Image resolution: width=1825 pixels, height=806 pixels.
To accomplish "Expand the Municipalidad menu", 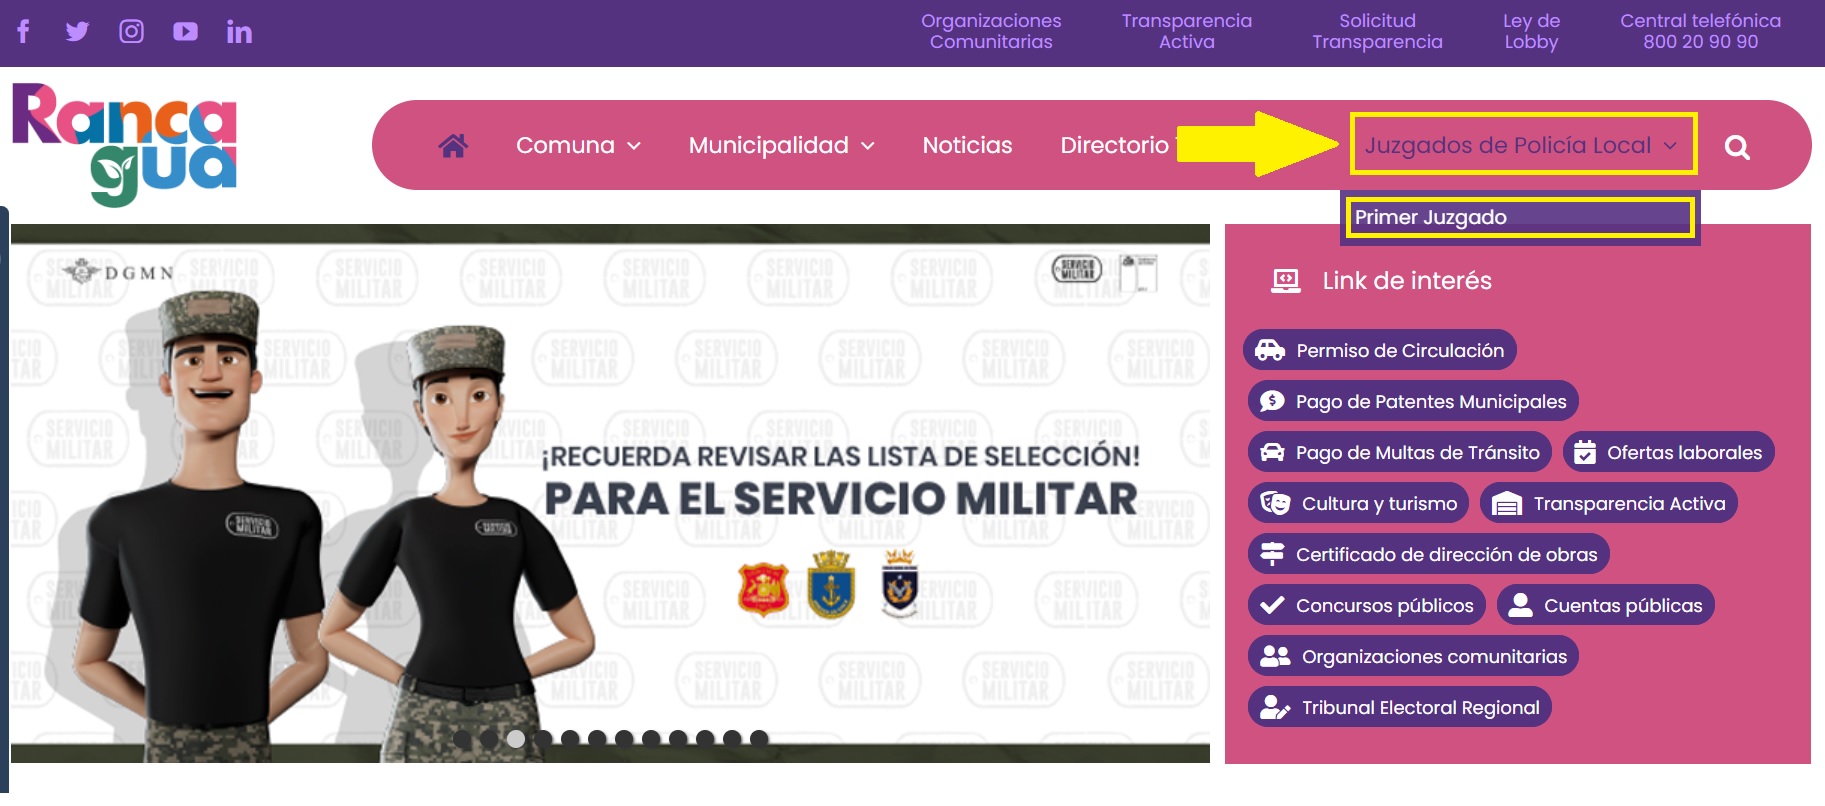I will (781, 145).
